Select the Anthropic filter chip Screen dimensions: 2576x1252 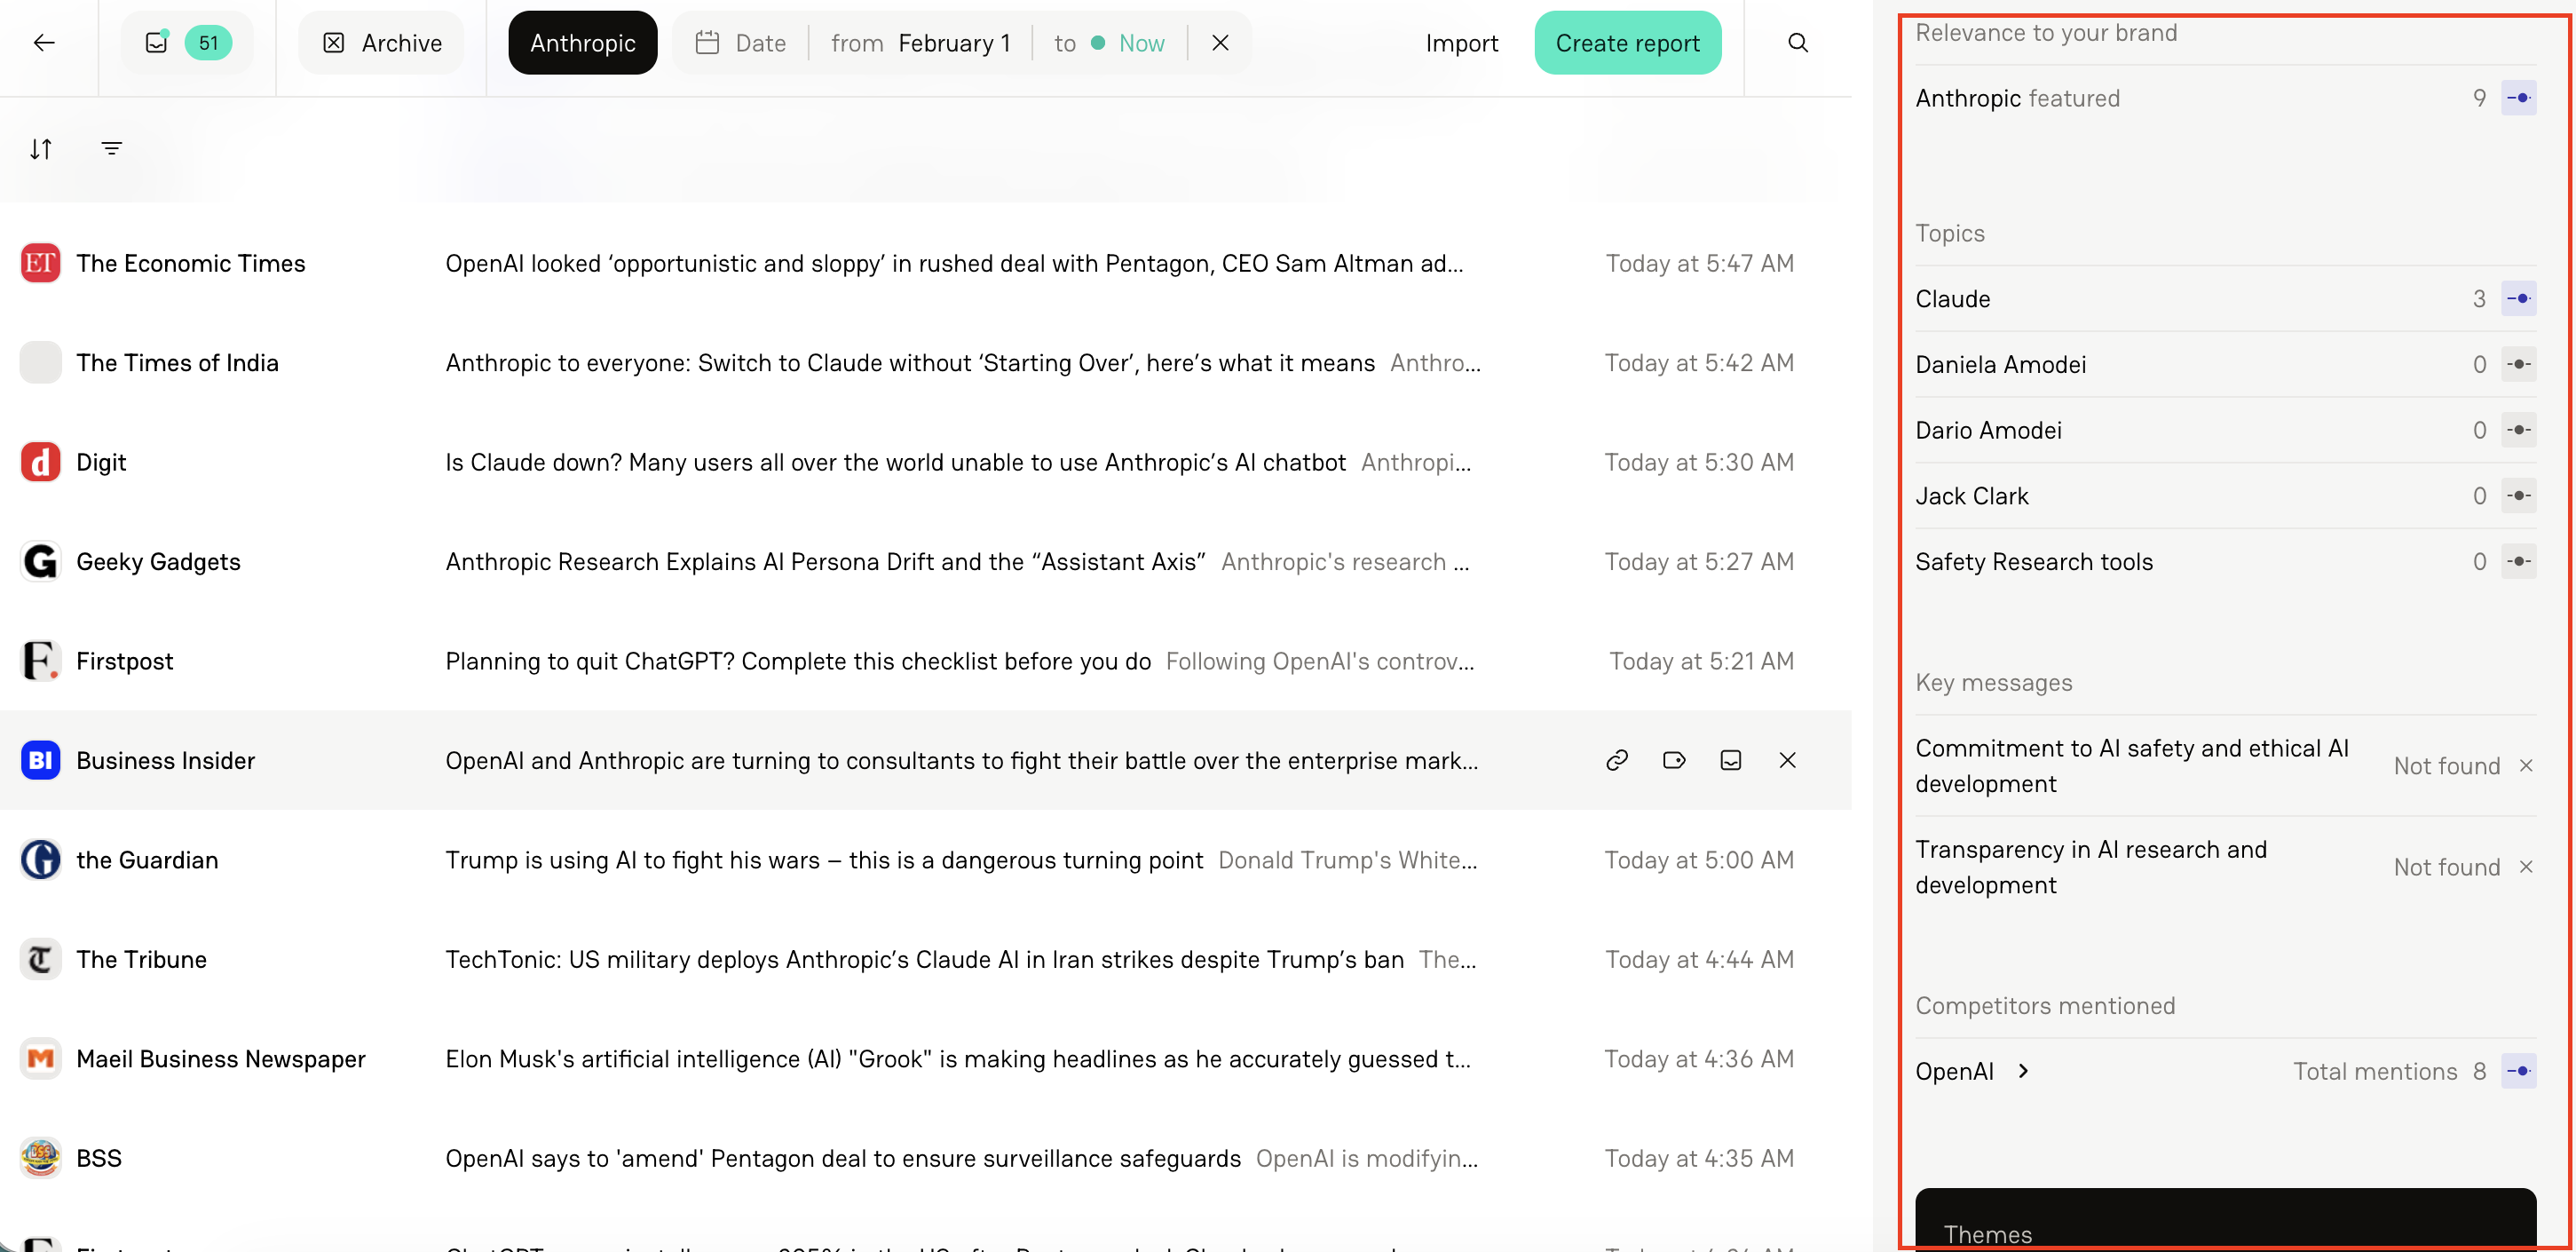[x=582, y=42]
